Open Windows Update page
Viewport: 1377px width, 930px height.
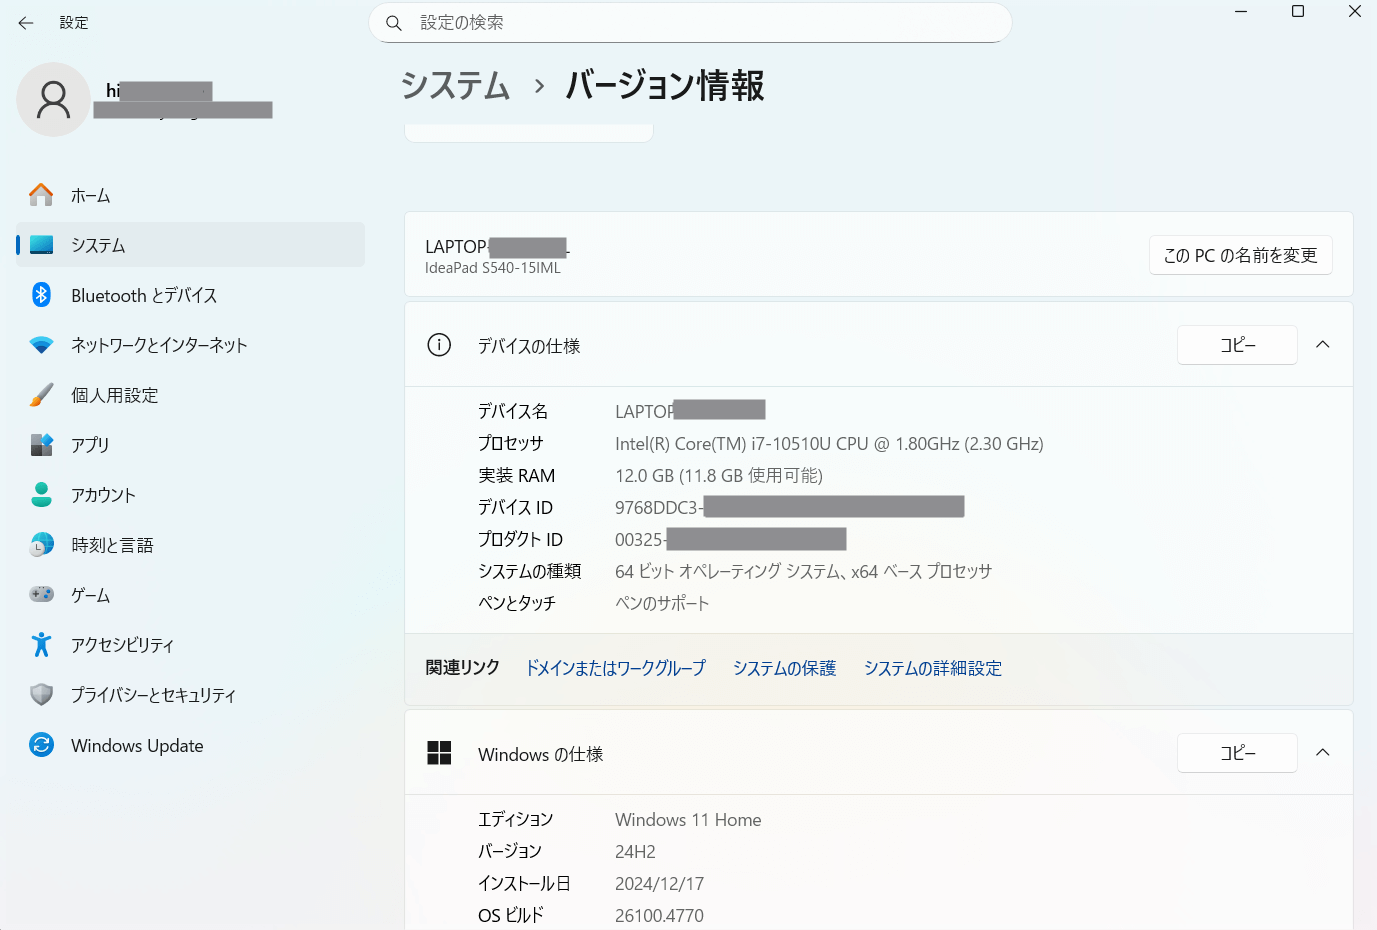pyautogui.click(x=190, y=745)
